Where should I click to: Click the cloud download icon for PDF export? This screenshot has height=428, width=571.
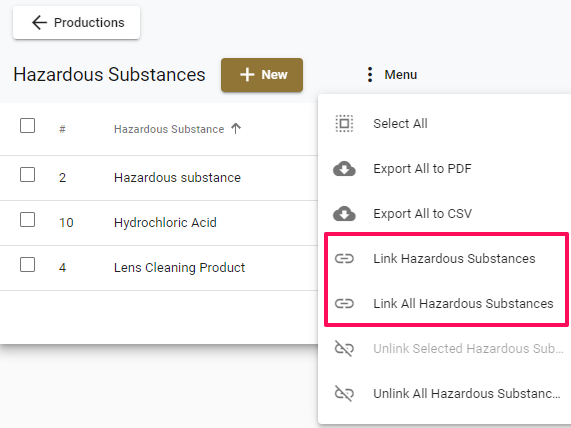tap(344, 169)
